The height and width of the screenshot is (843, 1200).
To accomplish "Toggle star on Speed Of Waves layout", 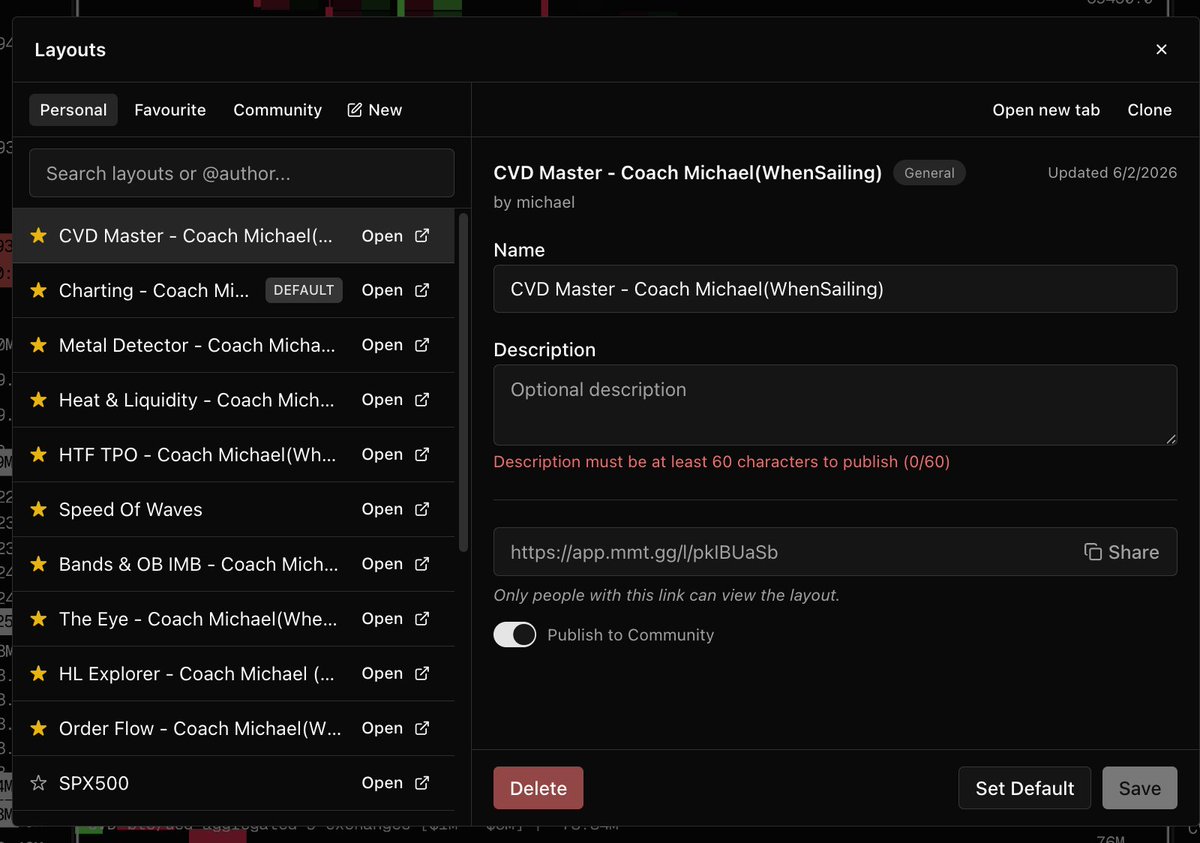I will (38, 509).
